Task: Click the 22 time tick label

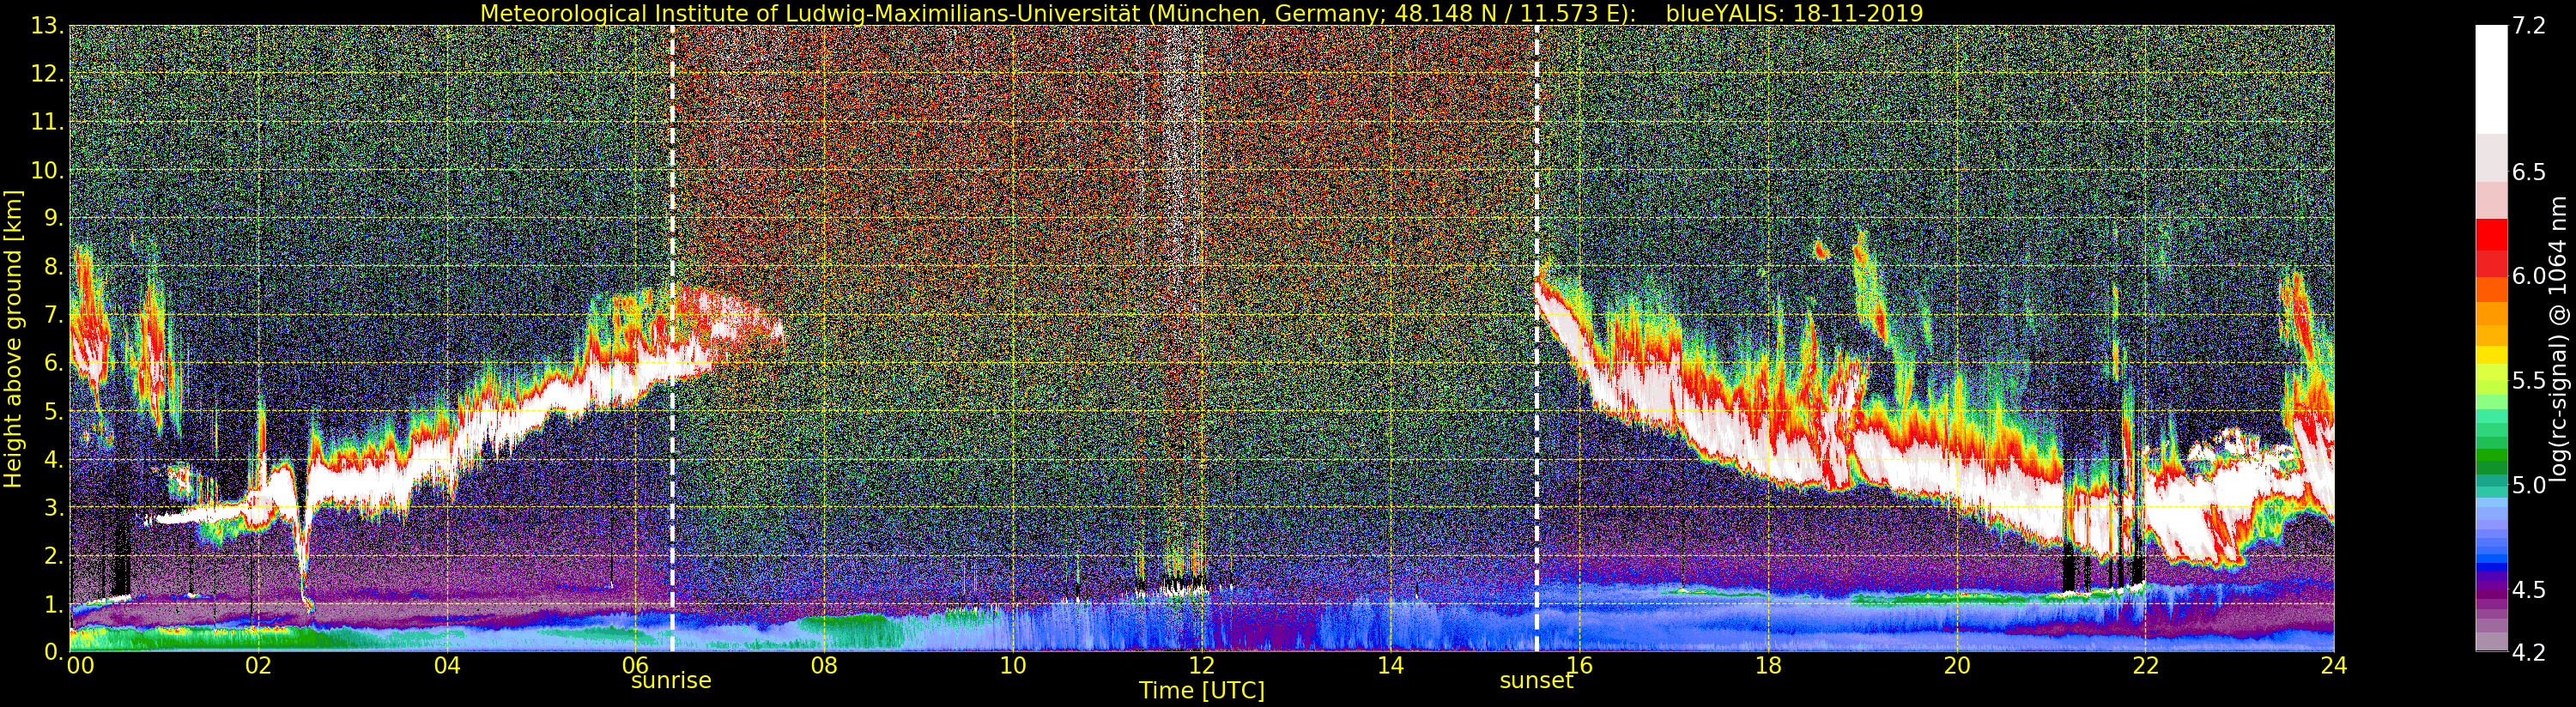Action: click(2145, 666)
